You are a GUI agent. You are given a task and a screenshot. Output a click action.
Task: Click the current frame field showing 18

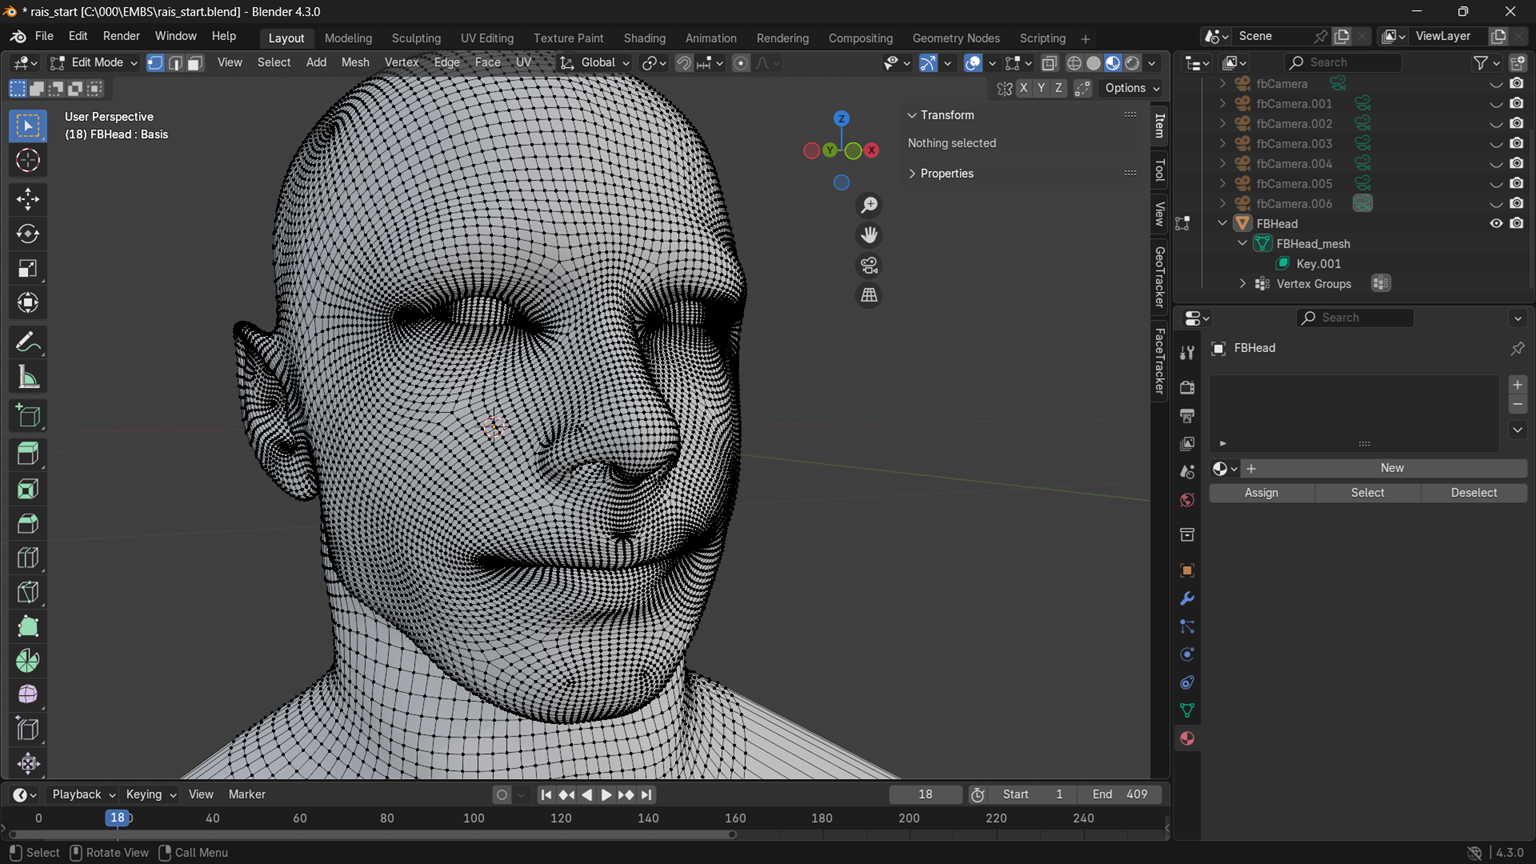(925, 795)
